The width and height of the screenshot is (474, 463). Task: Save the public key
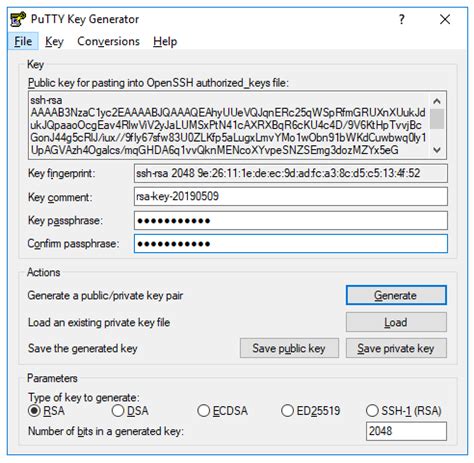click(289, 348)
